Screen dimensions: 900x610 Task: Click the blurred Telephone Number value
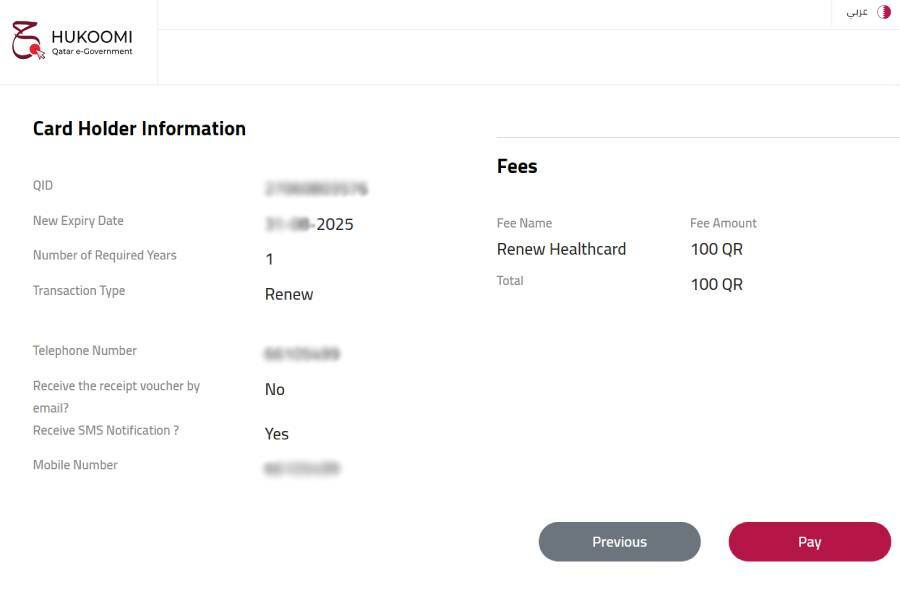(302, 353)
